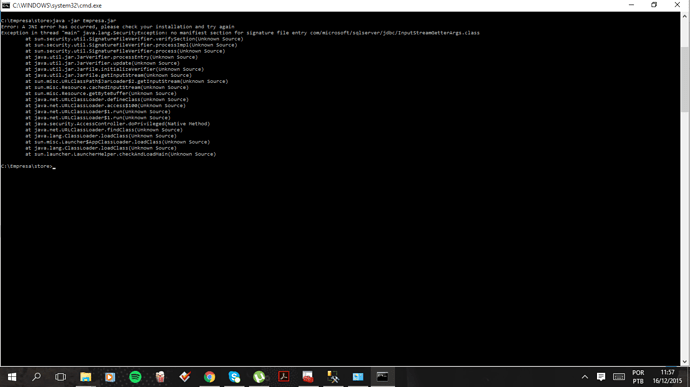
Task: Open uTorrent from the taskbar
Action: [259, 377]
